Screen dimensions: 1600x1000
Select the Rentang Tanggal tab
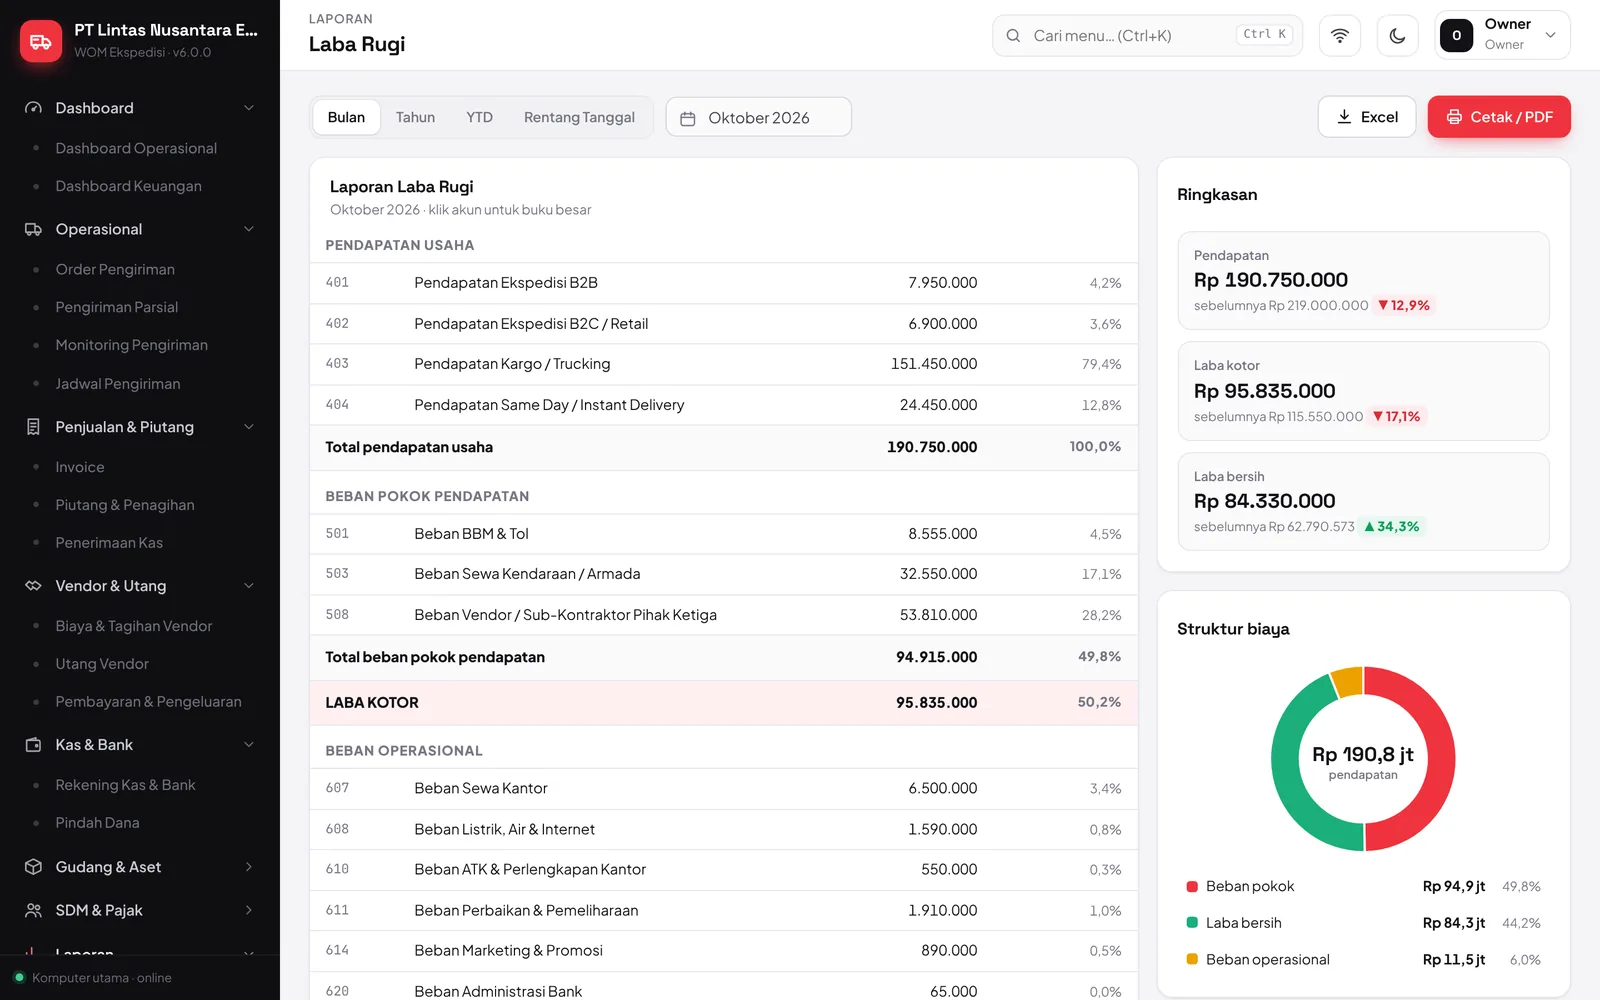579,117
